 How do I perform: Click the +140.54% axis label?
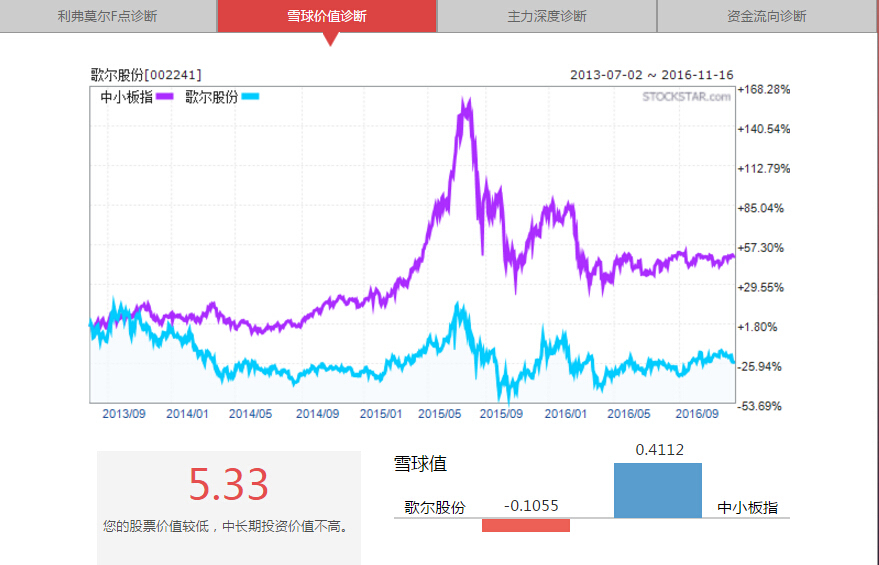coord(764,129)
